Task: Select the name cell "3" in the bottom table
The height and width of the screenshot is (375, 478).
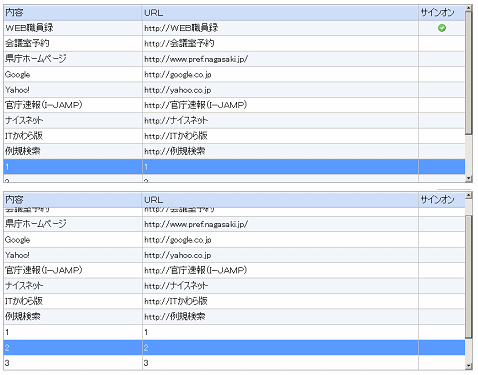Action: coord(73,363)
